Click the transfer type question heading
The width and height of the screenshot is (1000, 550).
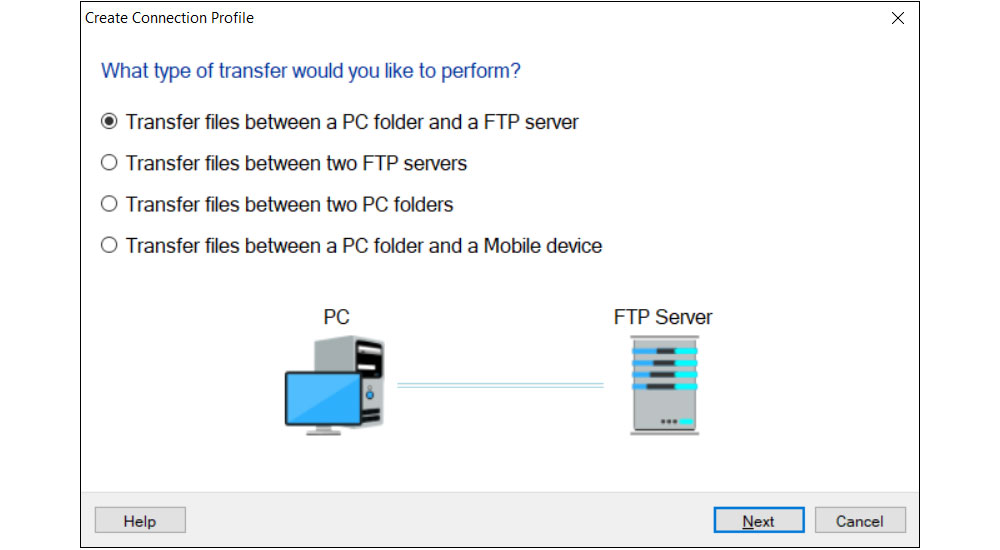point(311,71)
